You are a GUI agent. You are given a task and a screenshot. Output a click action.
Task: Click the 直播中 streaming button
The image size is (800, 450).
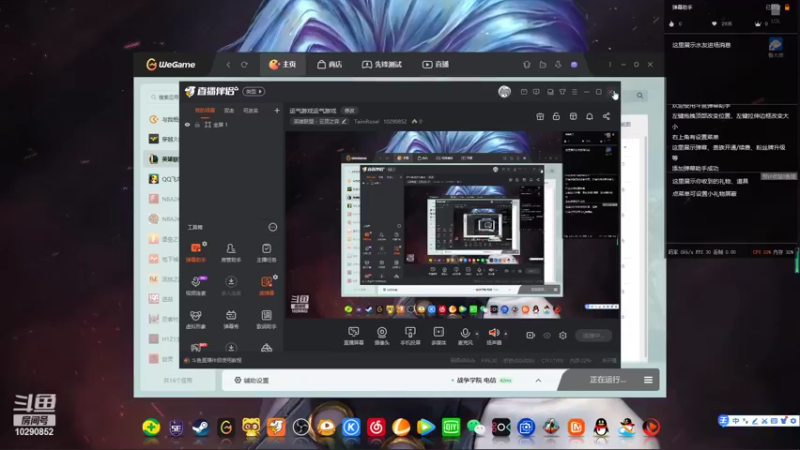click(593, 335)
